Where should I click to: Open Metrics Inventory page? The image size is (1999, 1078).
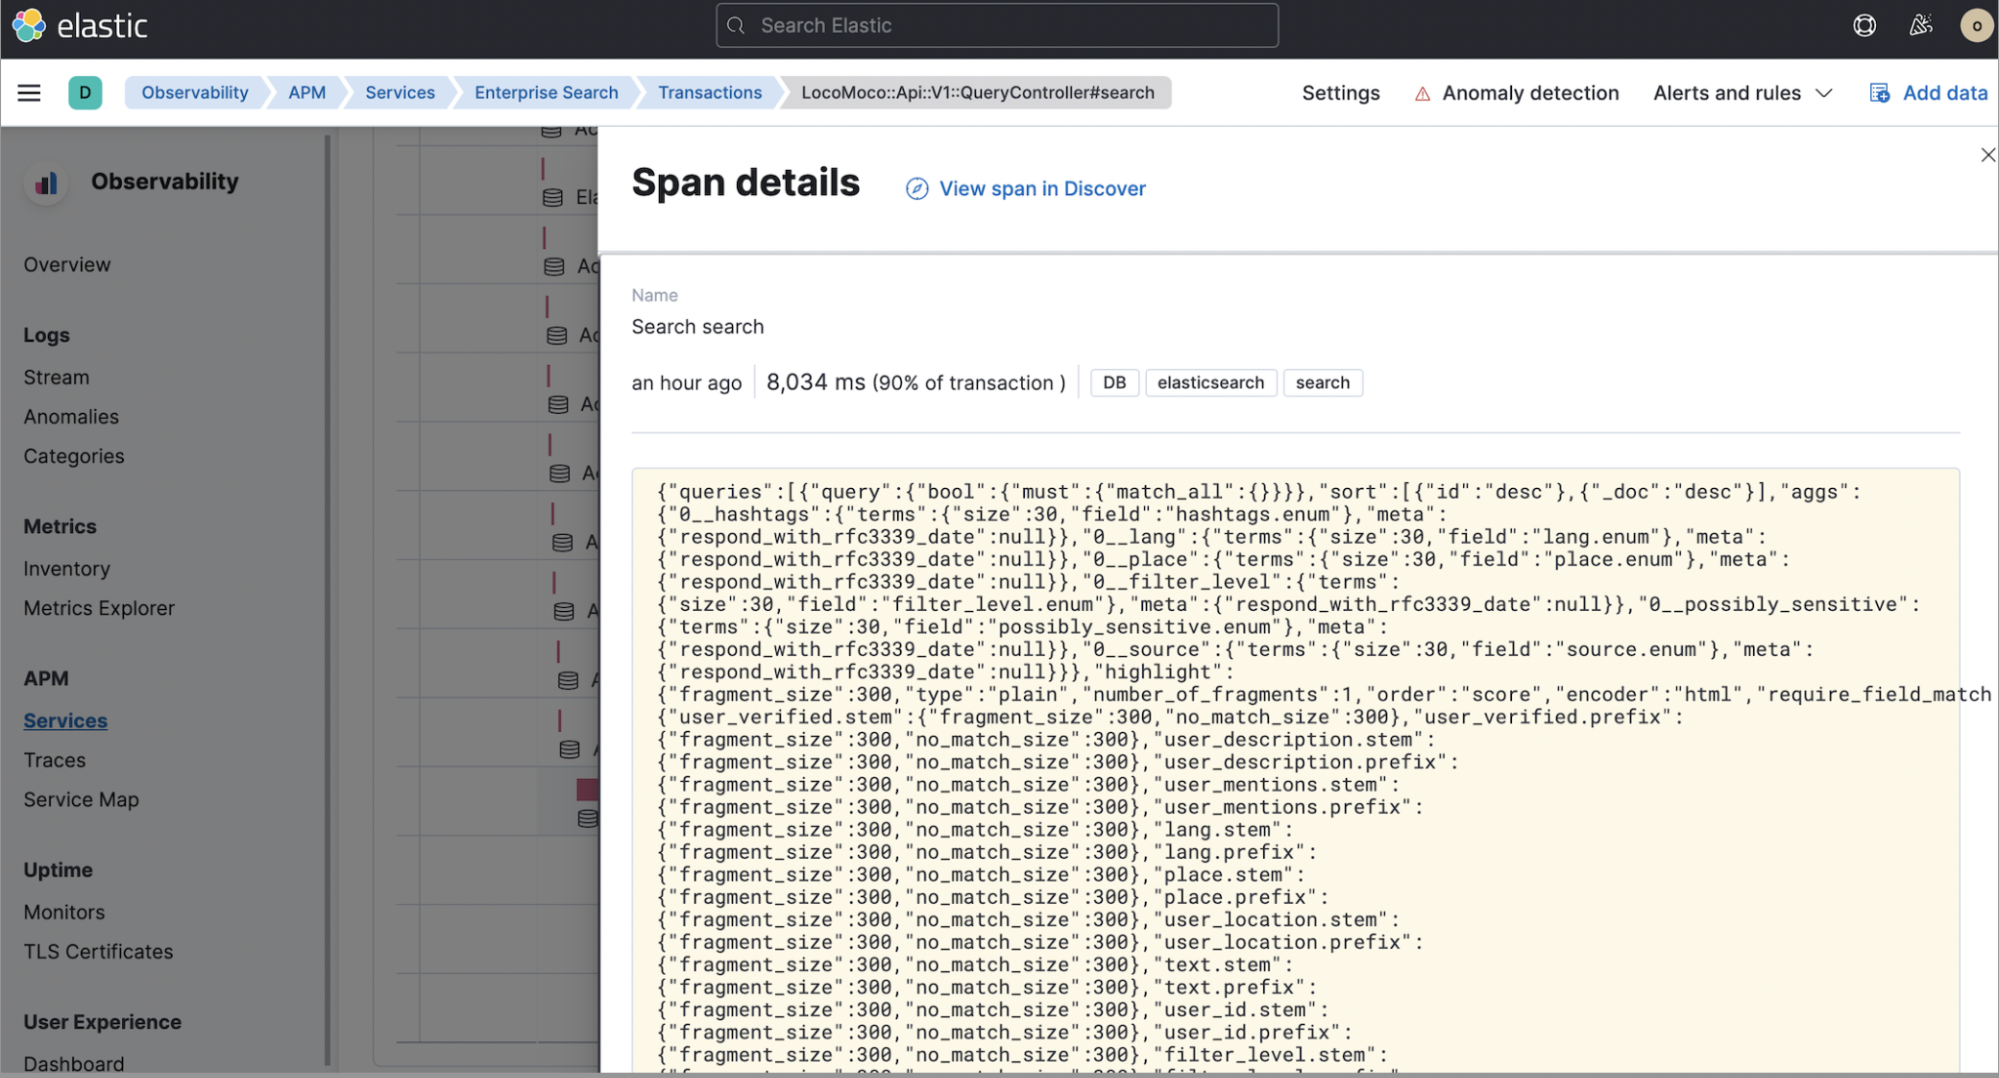[x=67, y=569]
